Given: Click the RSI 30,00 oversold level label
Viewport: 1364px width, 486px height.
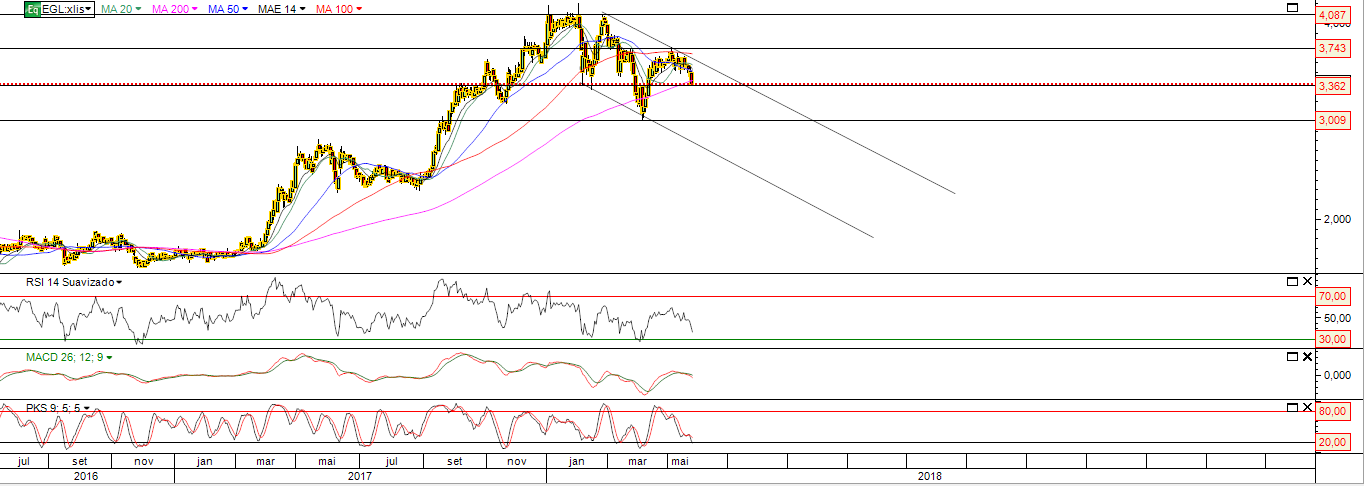Looking at the screenshot, I should (x=1331, y=340).
